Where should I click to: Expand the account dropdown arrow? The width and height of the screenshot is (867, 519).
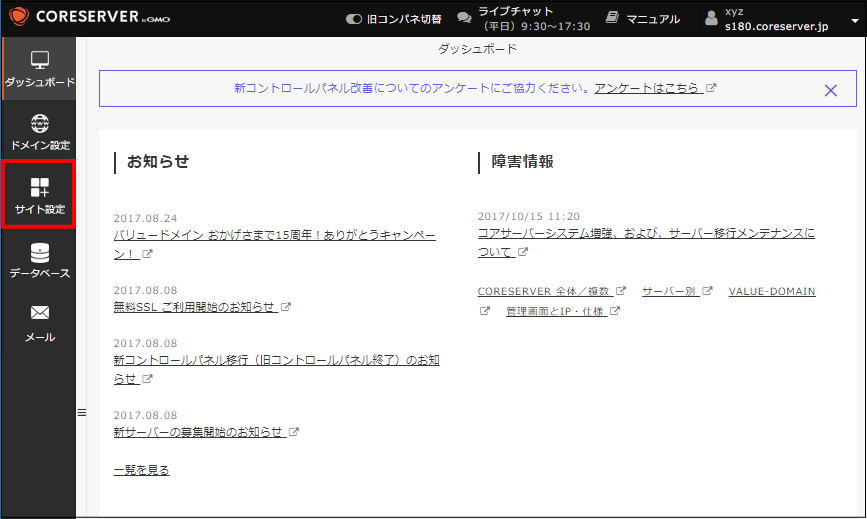[855, 20]
